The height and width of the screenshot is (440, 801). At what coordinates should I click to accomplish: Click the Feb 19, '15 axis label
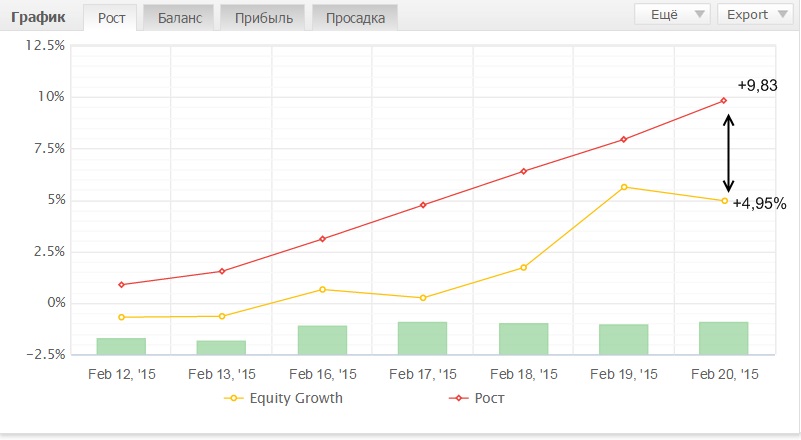point(624,374)
